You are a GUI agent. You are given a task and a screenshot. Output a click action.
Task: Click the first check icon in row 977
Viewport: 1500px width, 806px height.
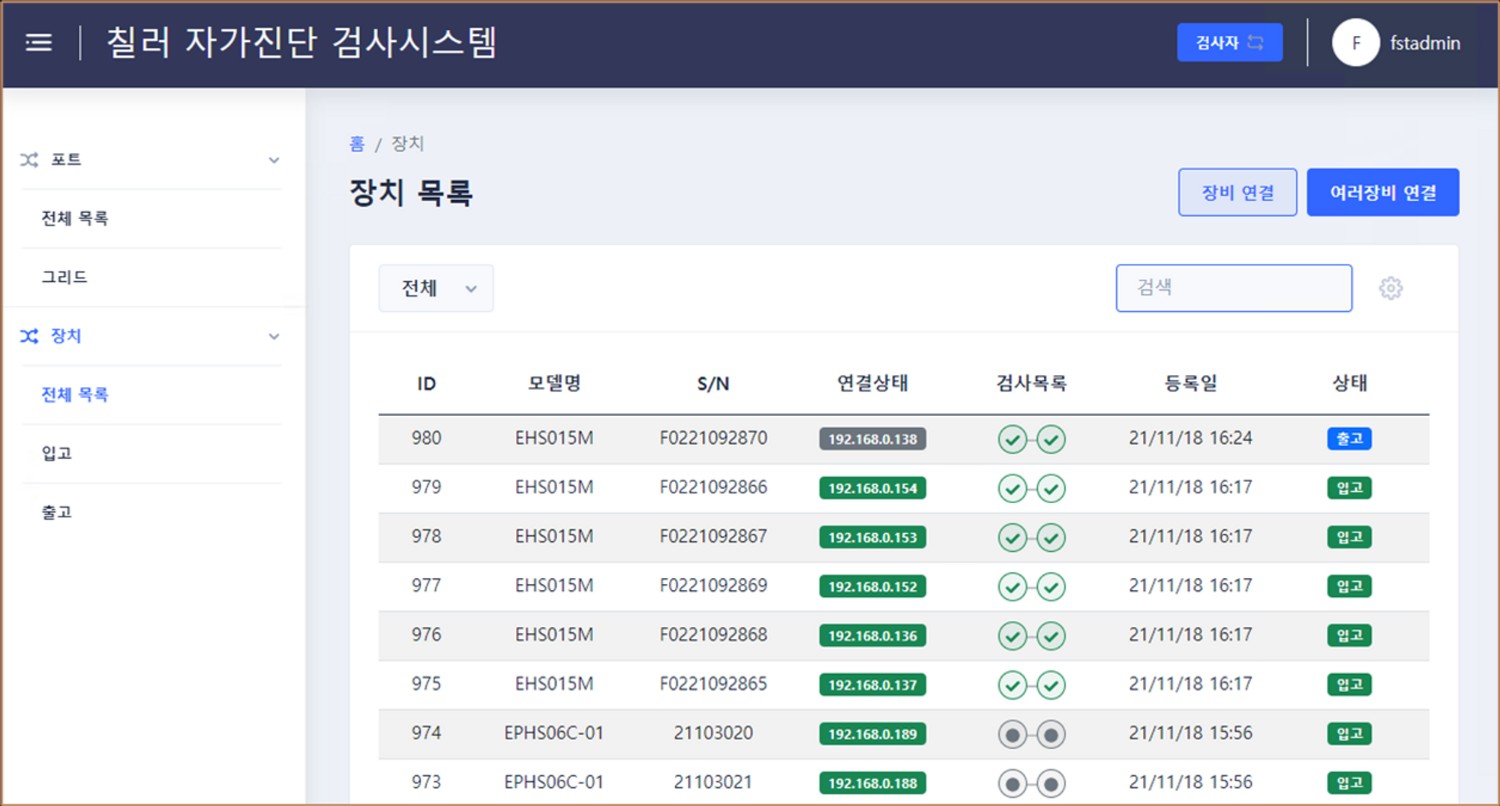[x=1013, y=586]
